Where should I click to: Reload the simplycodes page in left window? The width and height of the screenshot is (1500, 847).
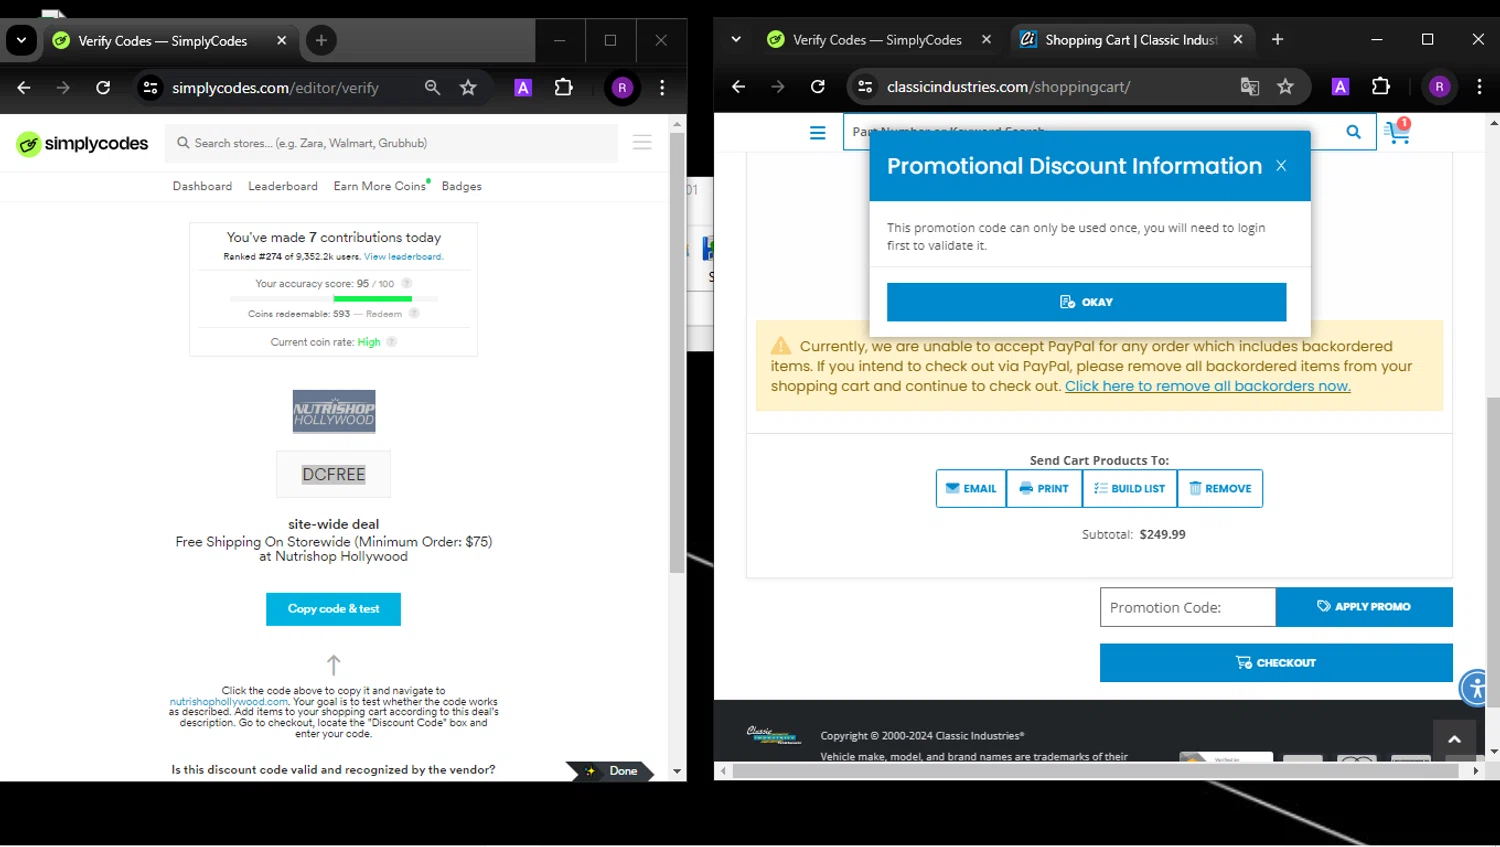(103, 88)
